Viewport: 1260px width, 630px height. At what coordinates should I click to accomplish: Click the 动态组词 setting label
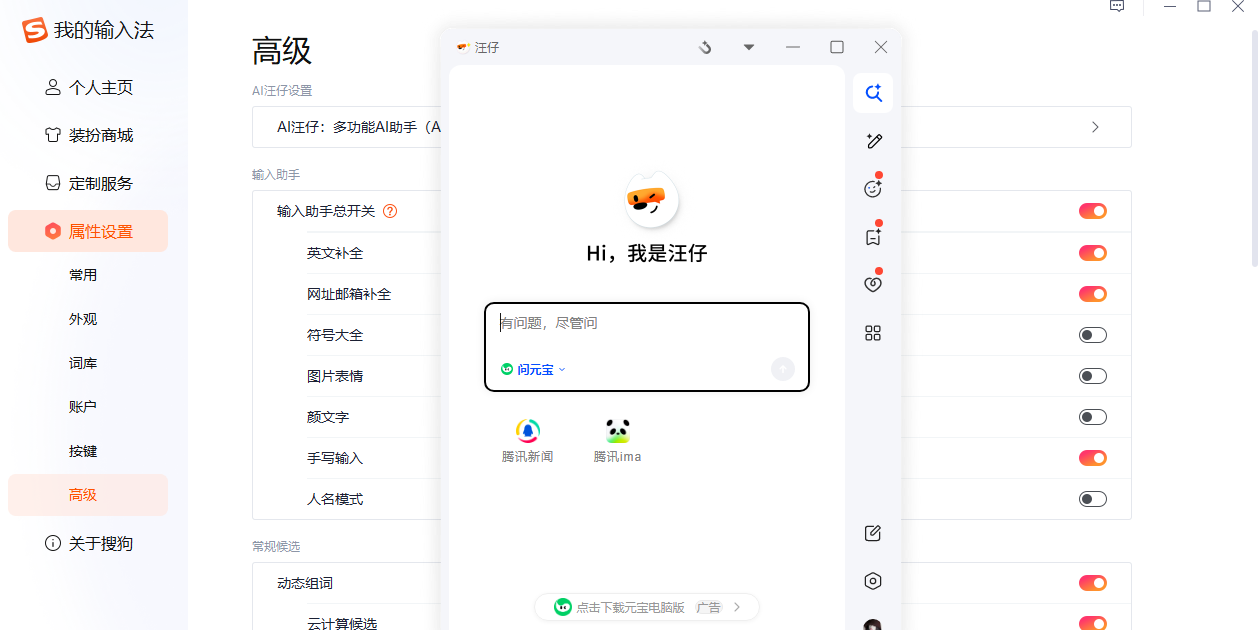[305, 583]
